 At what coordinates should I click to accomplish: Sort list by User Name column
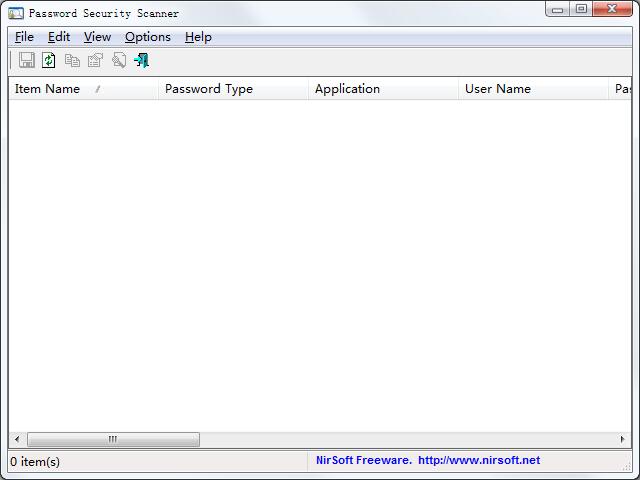[x=498, y=89]
